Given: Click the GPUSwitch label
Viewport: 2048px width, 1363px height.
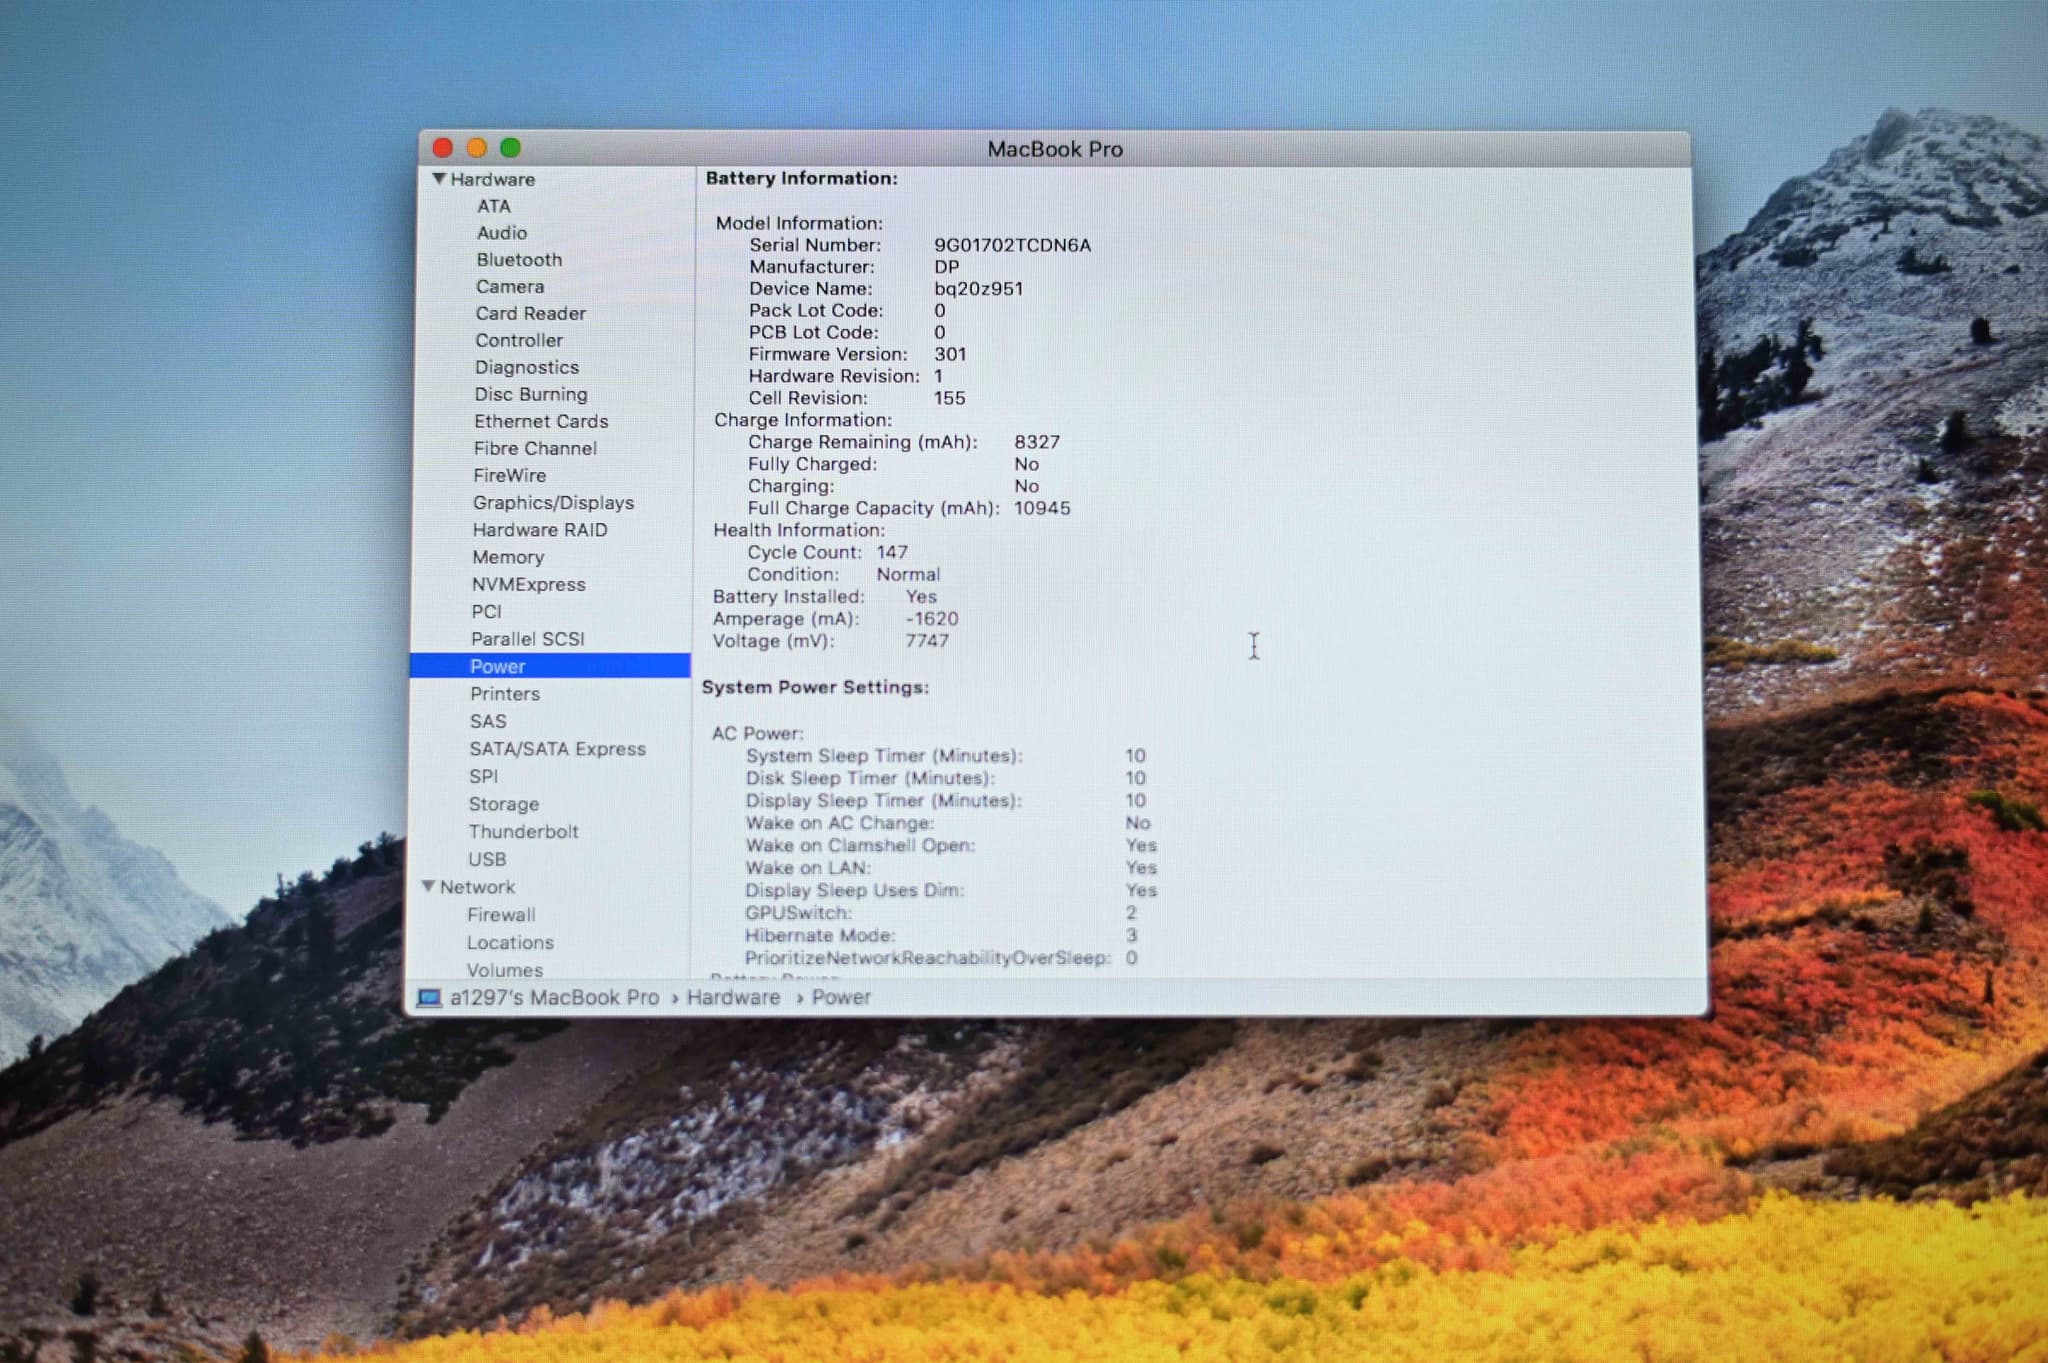Looking at the screenshot, I should [798, 913].
